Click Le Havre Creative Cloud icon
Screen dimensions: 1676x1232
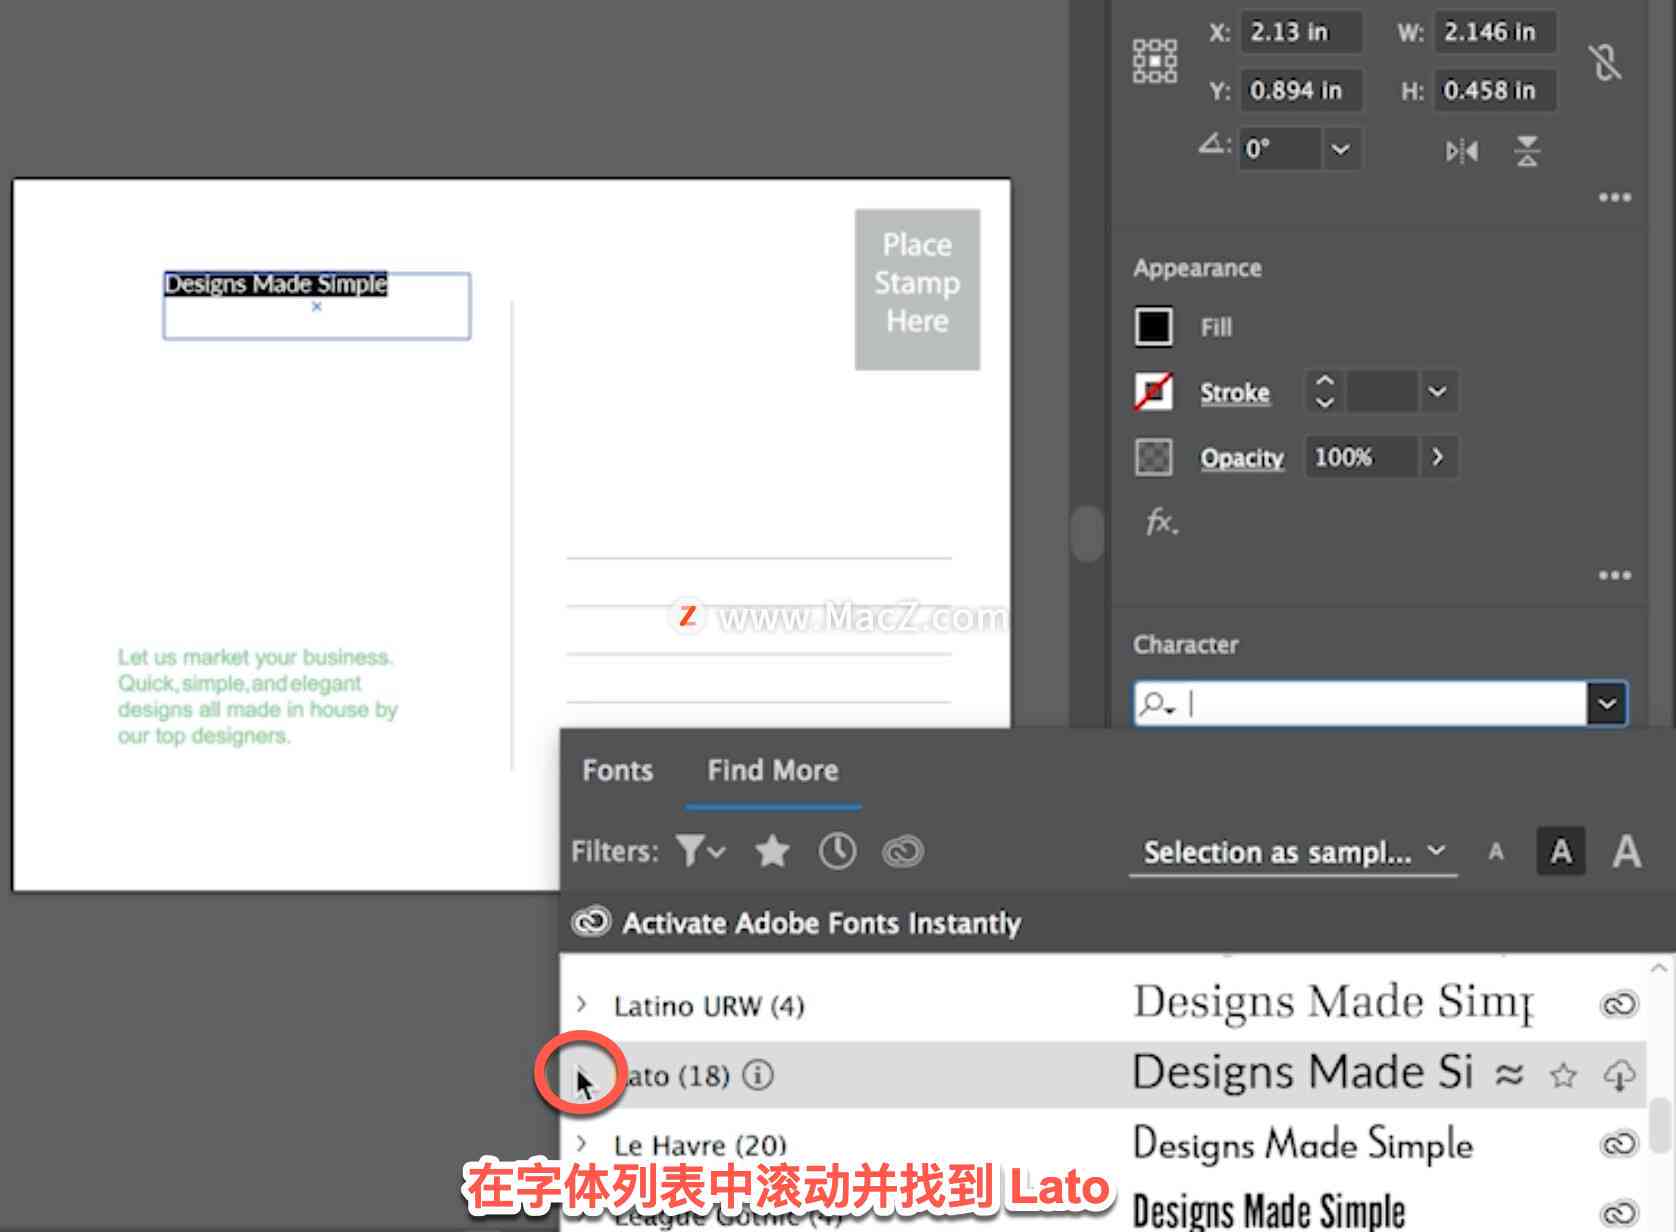click(1619, 1143)
